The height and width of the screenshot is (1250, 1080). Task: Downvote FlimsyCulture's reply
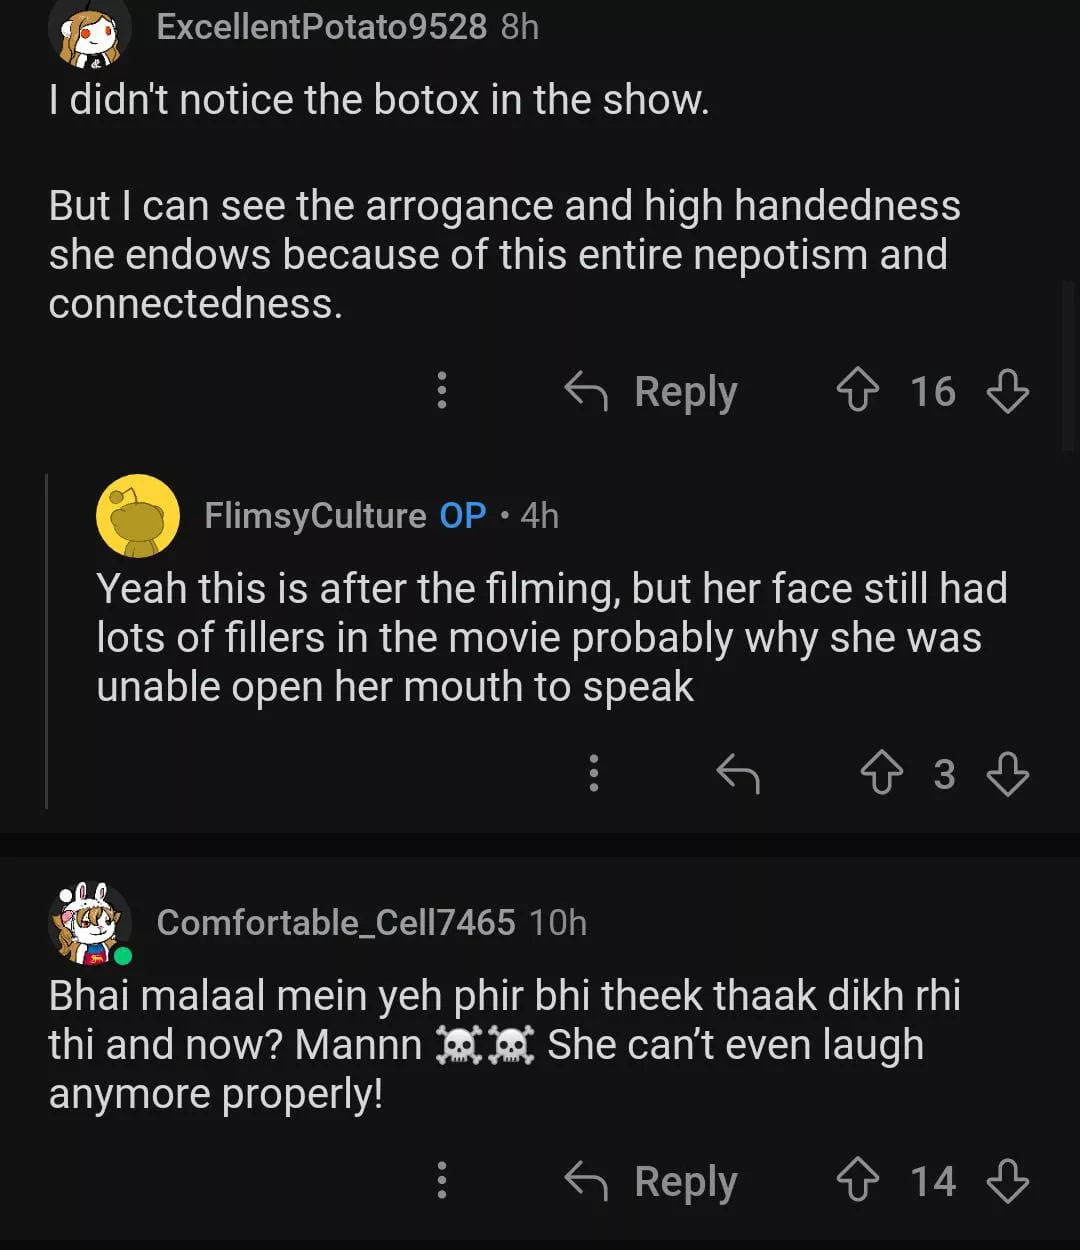pyautogui.click(x=1007, y=774)
